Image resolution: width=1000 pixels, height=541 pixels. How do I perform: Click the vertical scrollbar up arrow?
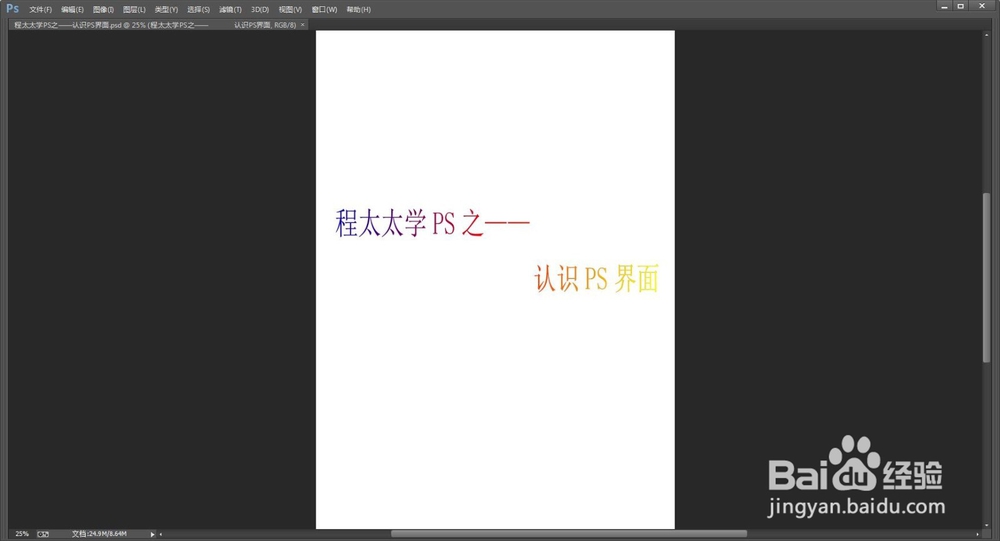[x=987, y=34]
